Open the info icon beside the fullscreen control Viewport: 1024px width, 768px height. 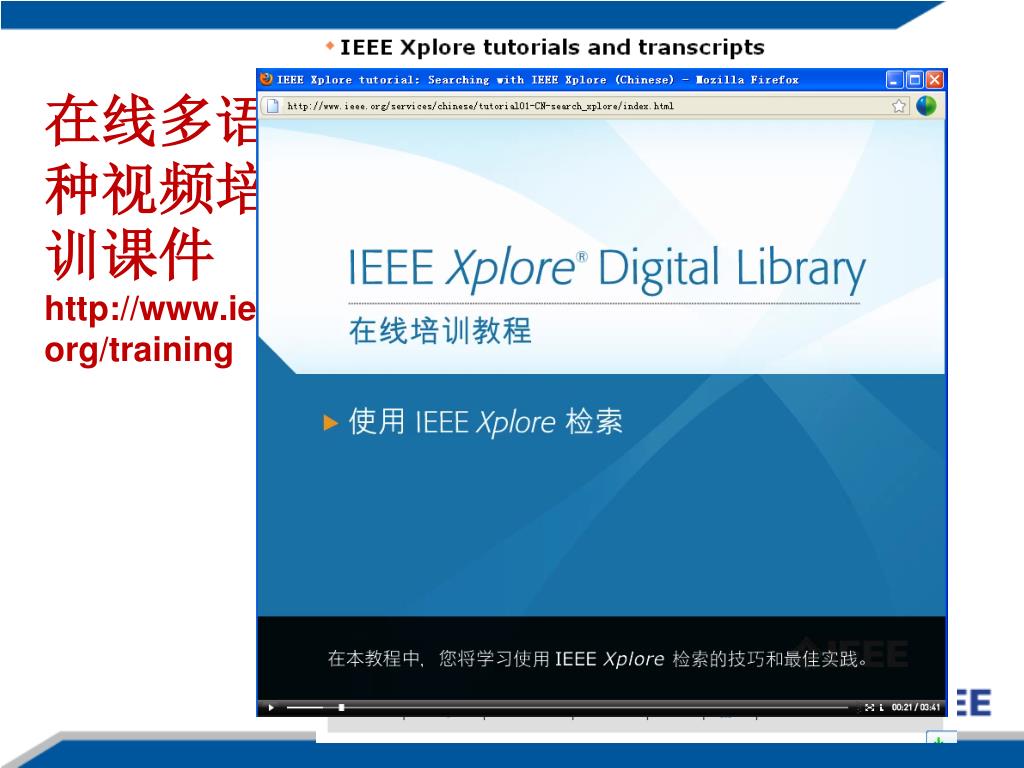coord(881,707)
